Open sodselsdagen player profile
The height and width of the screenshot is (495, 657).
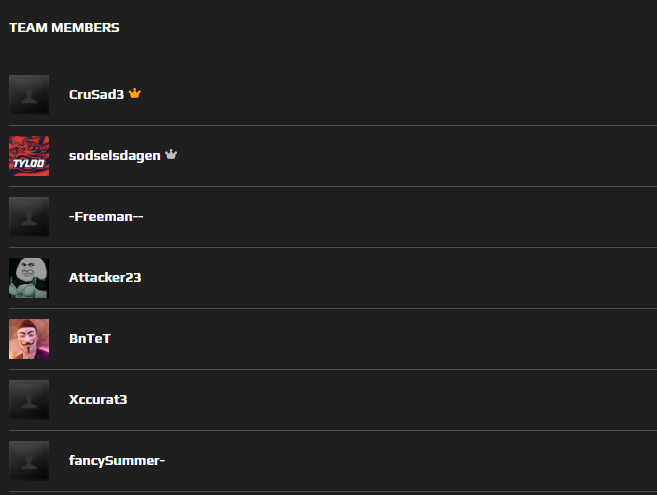115,156
